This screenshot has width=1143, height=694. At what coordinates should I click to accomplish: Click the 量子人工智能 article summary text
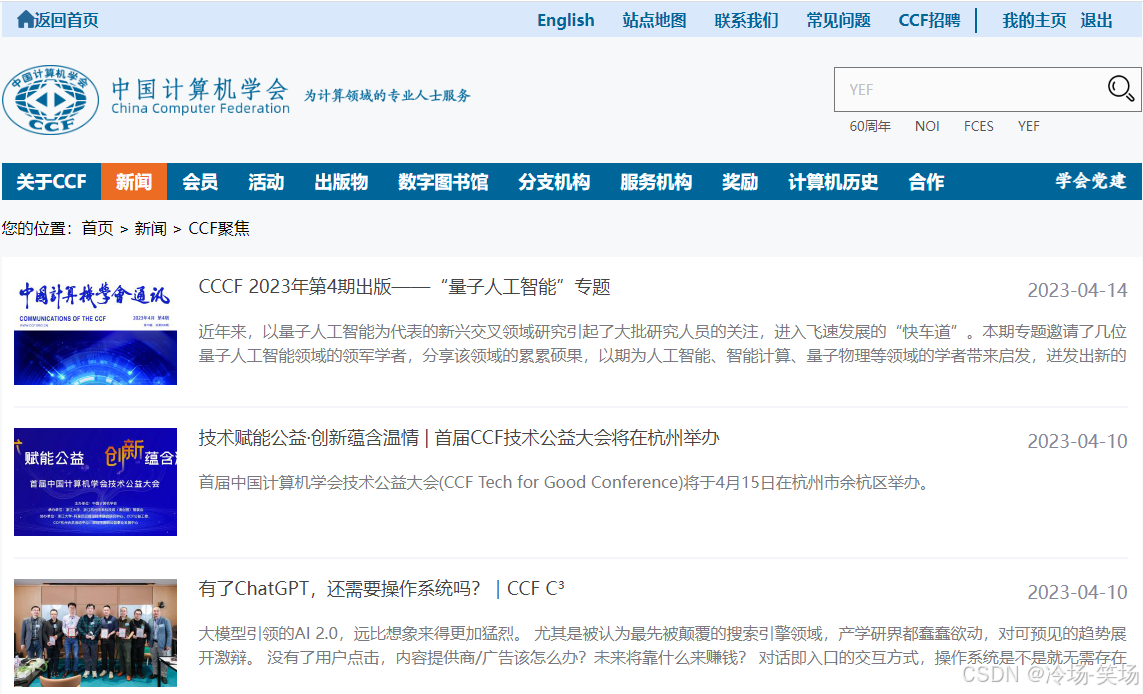click(x=663, y=343)
